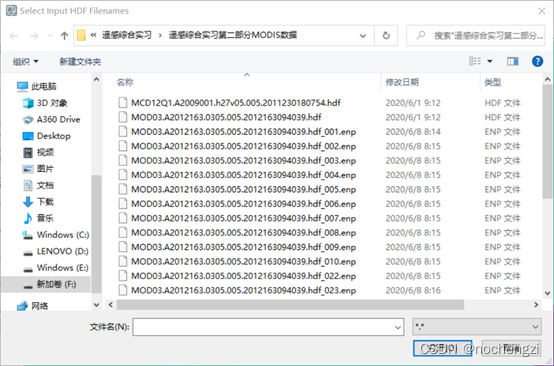The height and width of the screenshot is (366, 554).
Task: Select the hdf_010.enp file
Action: 243,262
